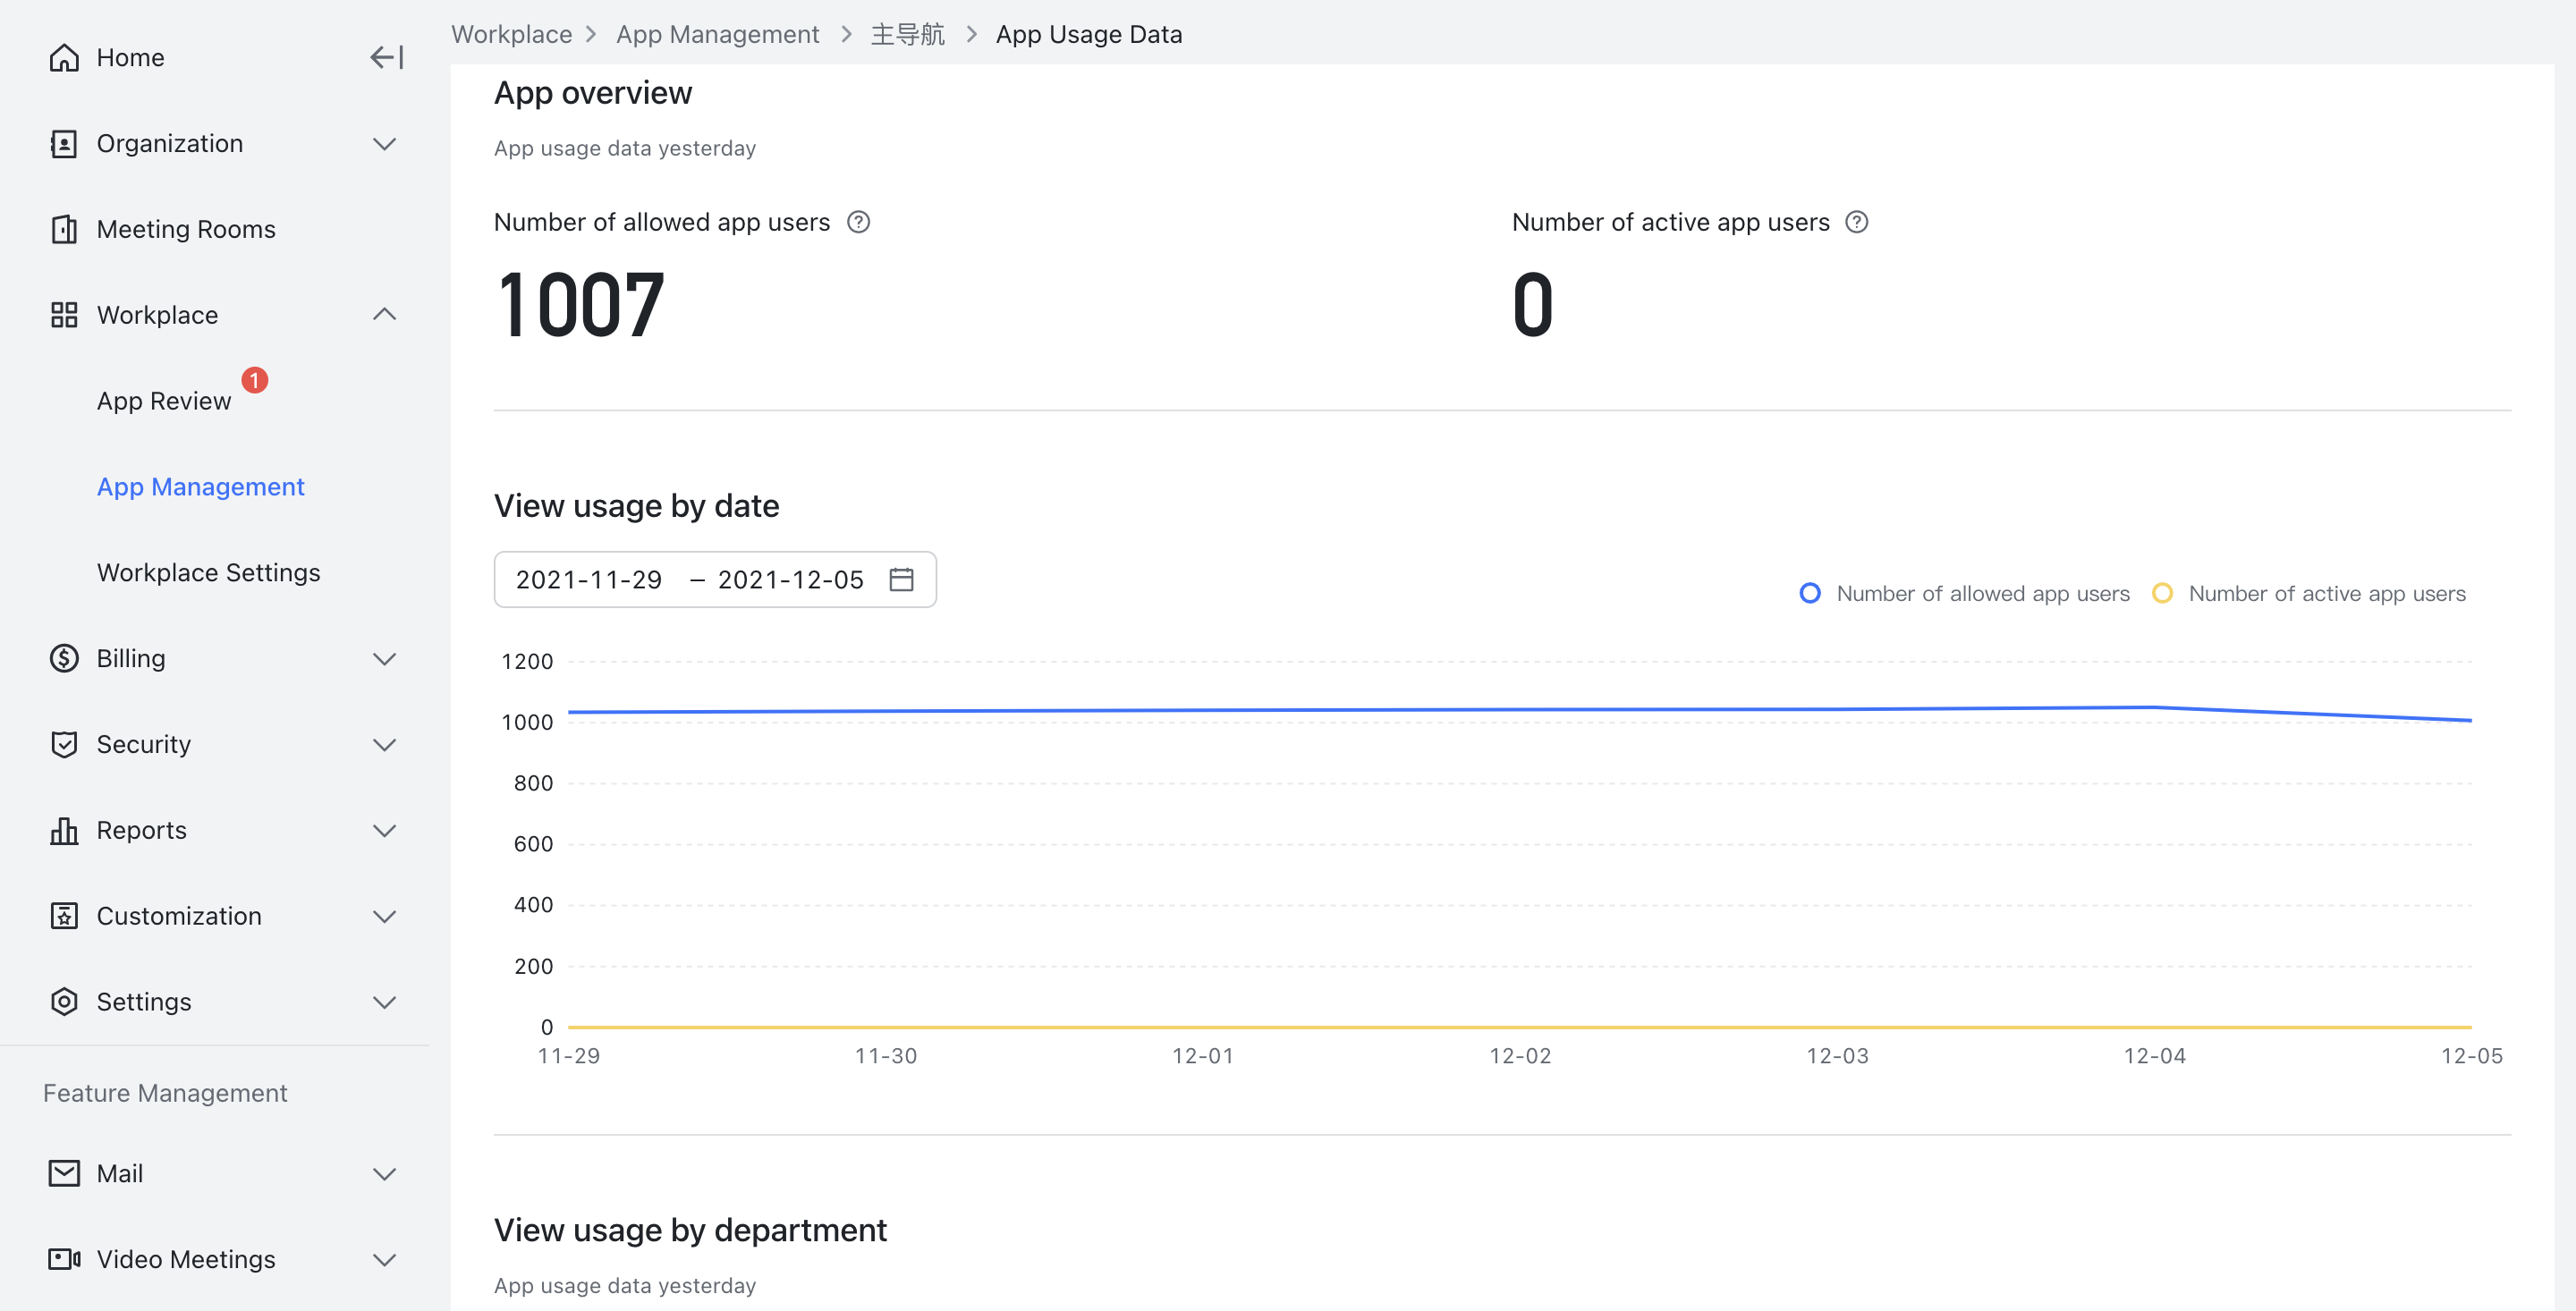Screen dimensions: 2576x1311
Task: Expand the Mail section chevron
Action: click(384, 1174)
